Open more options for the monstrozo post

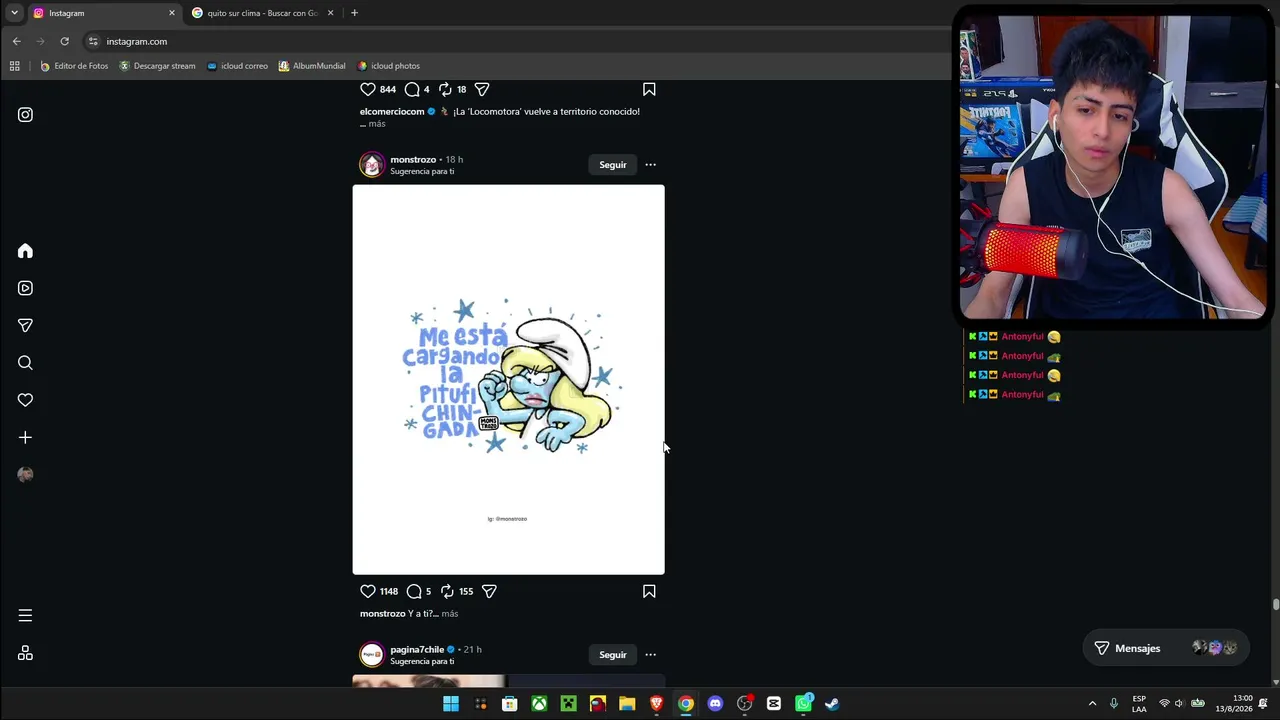point(650,165)
